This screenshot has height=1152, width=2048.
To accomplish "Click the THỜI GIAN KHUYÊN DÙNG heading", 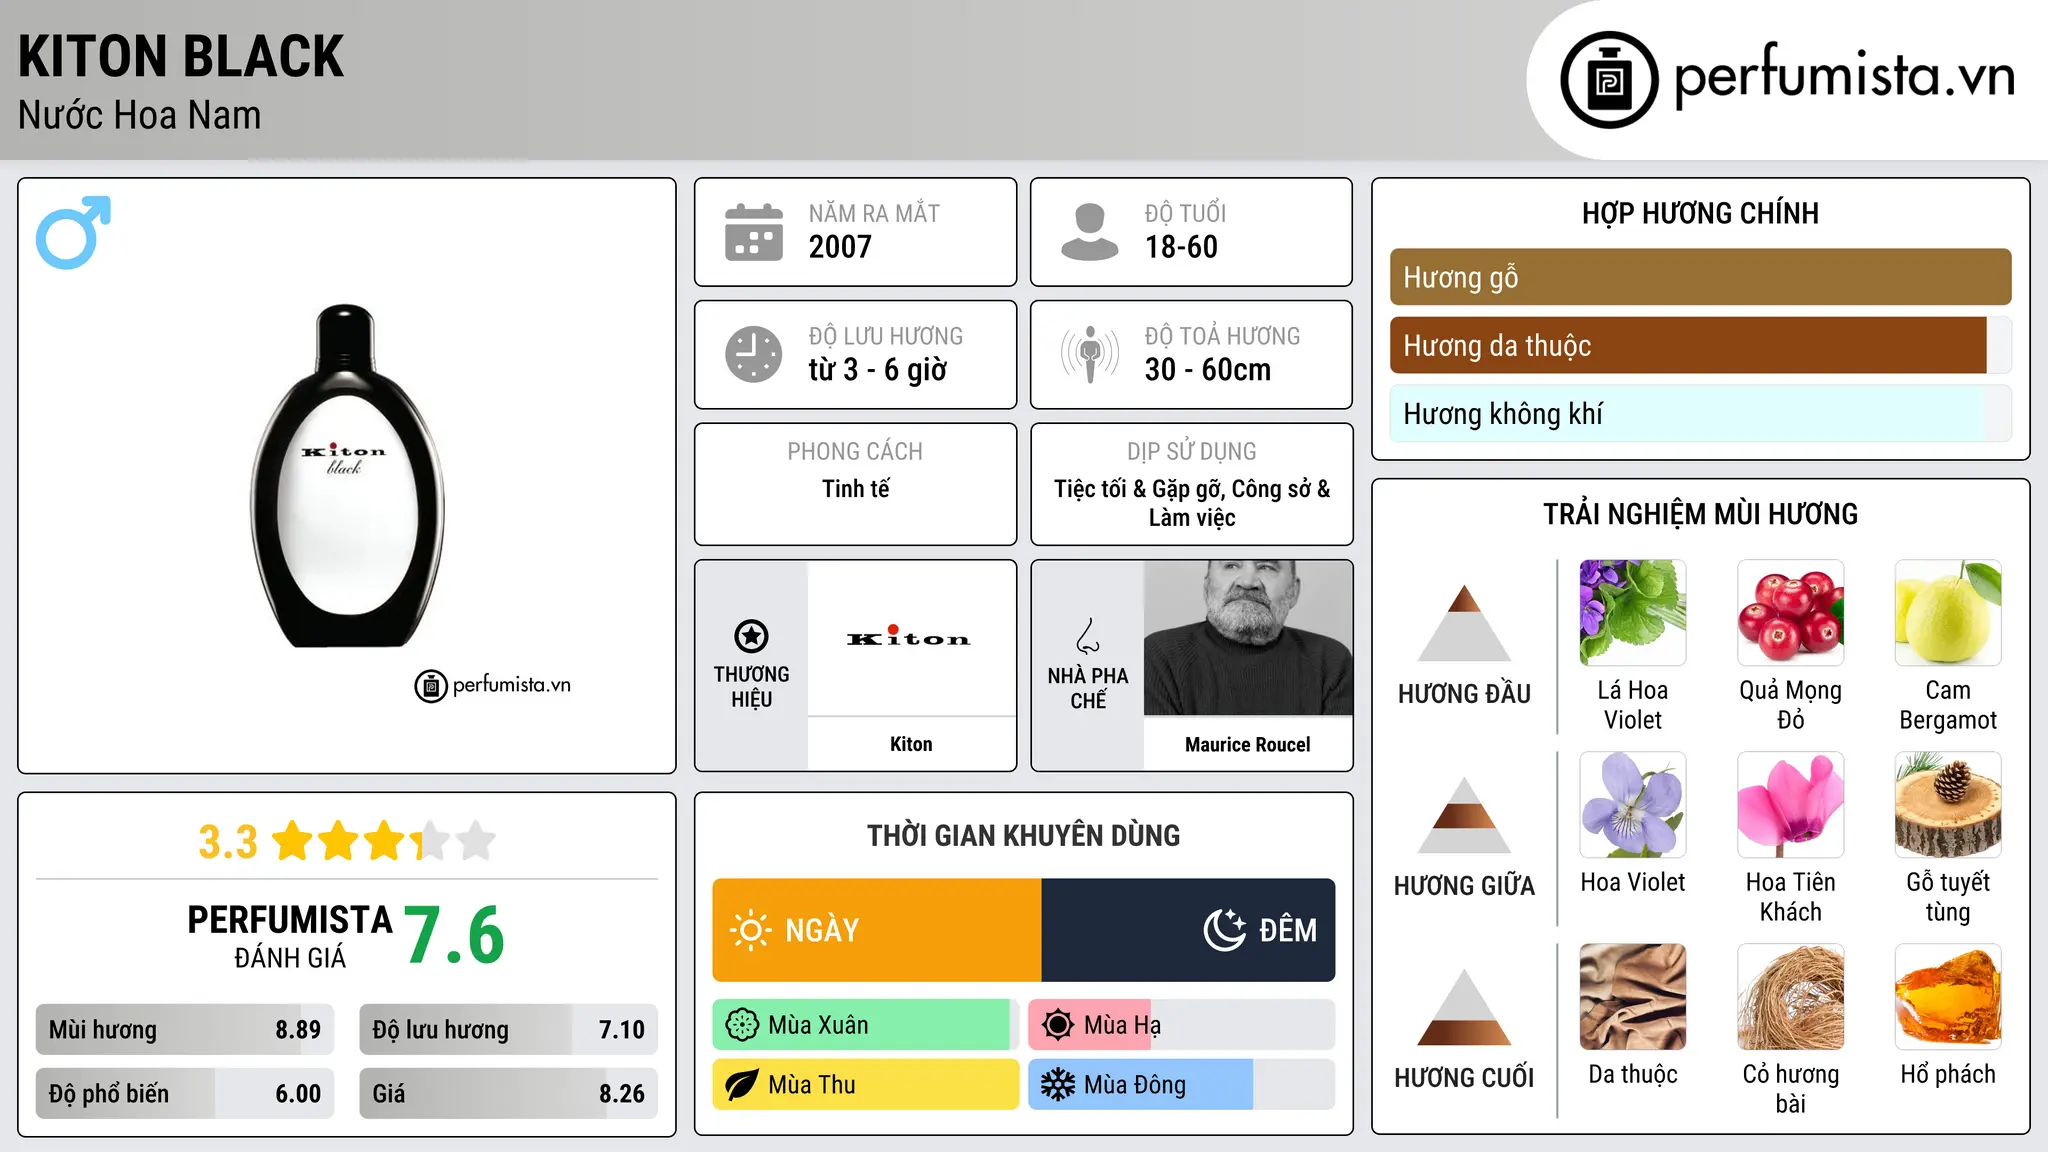I will pos(1023,836).
